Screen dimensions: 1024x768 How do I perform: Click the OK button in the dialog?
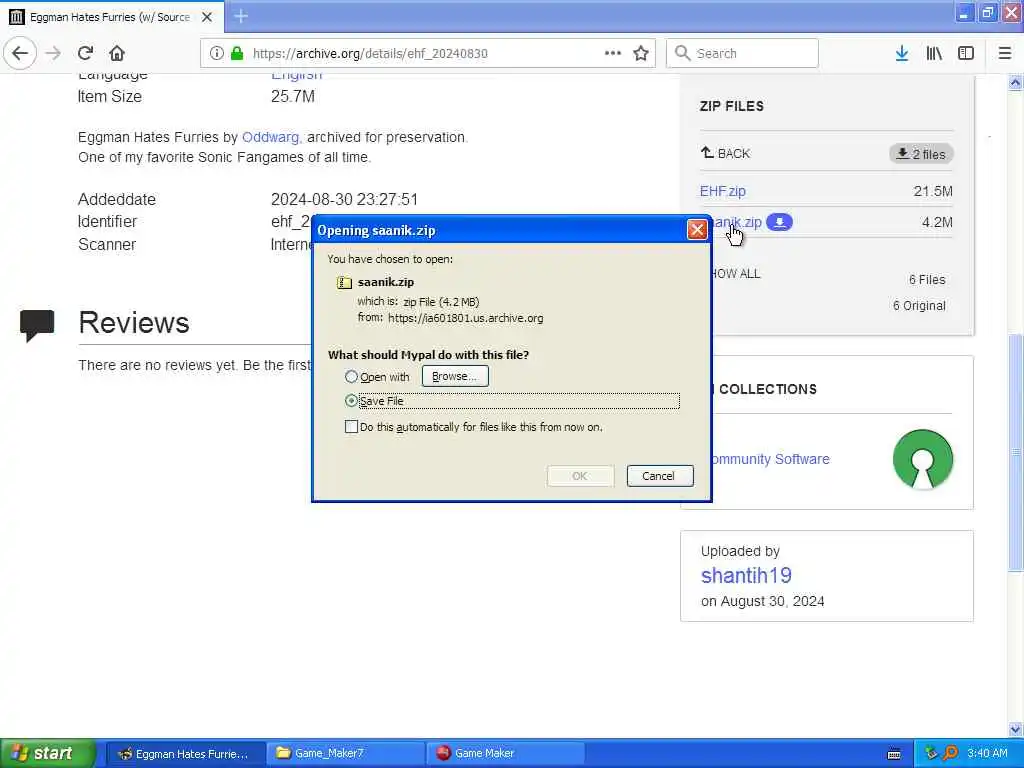click(x=580, y=475)
